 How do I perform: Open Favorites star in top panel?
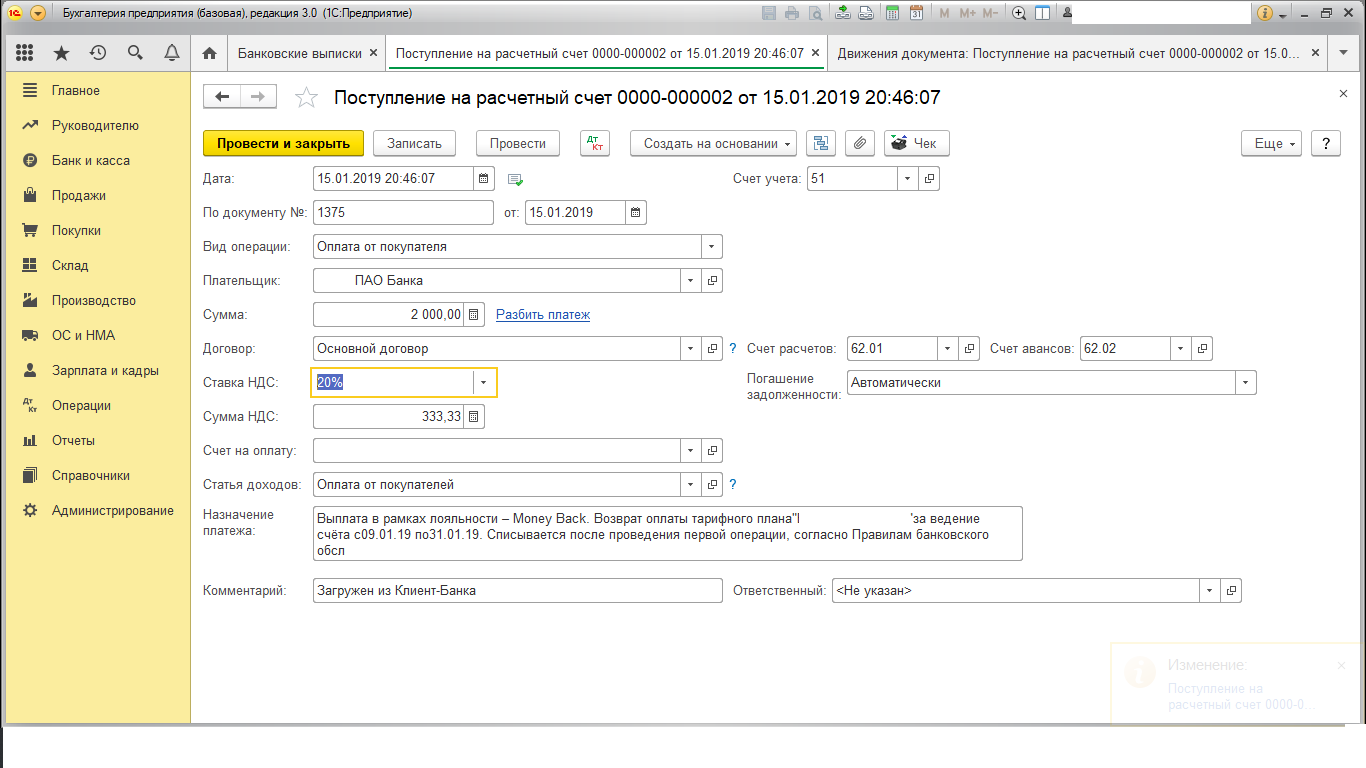pos(61,53)
